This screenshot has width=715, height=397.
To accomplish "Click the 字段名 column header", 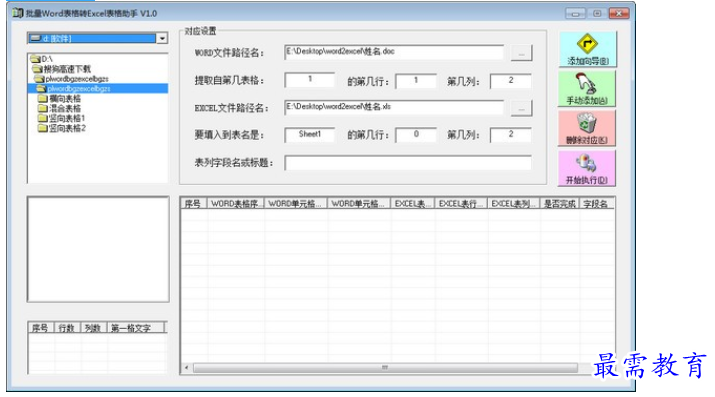I will coord(596,204).
